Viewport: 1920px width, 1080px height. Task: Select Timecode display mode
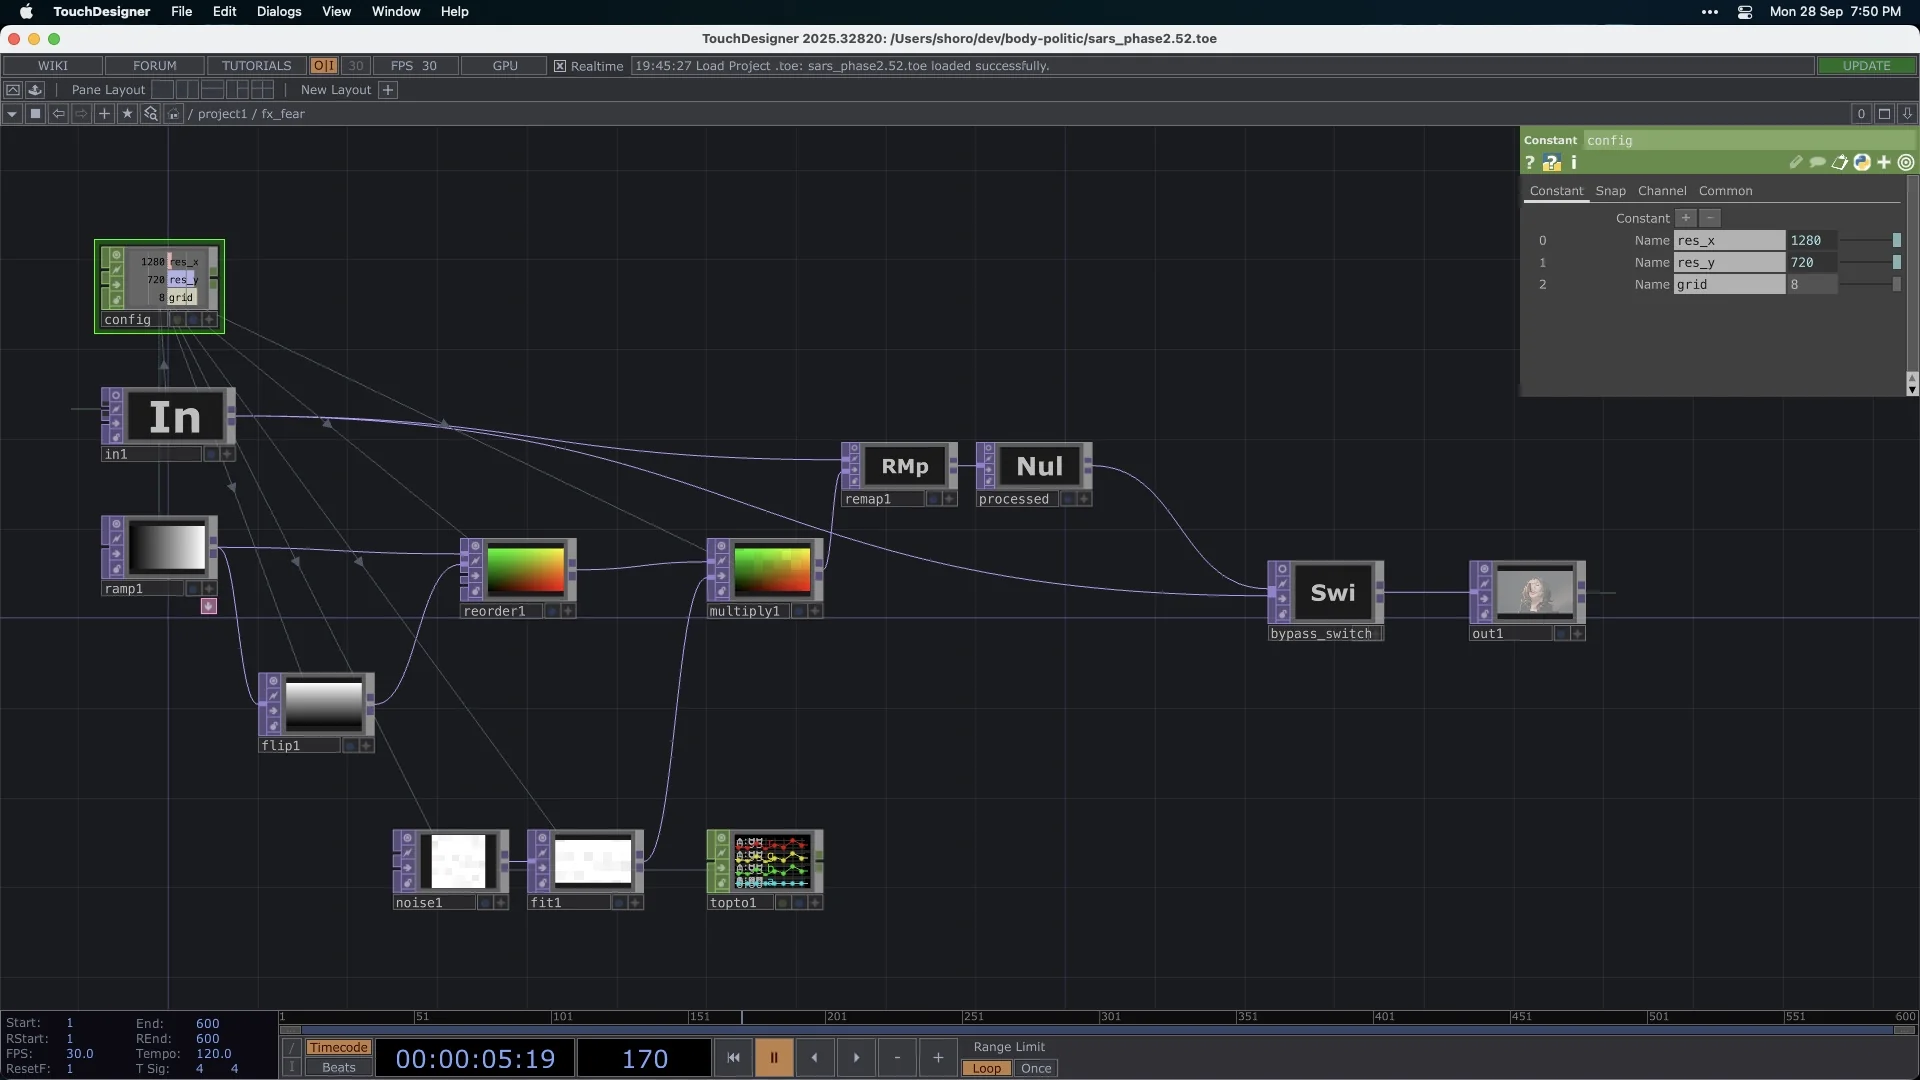338,1048
